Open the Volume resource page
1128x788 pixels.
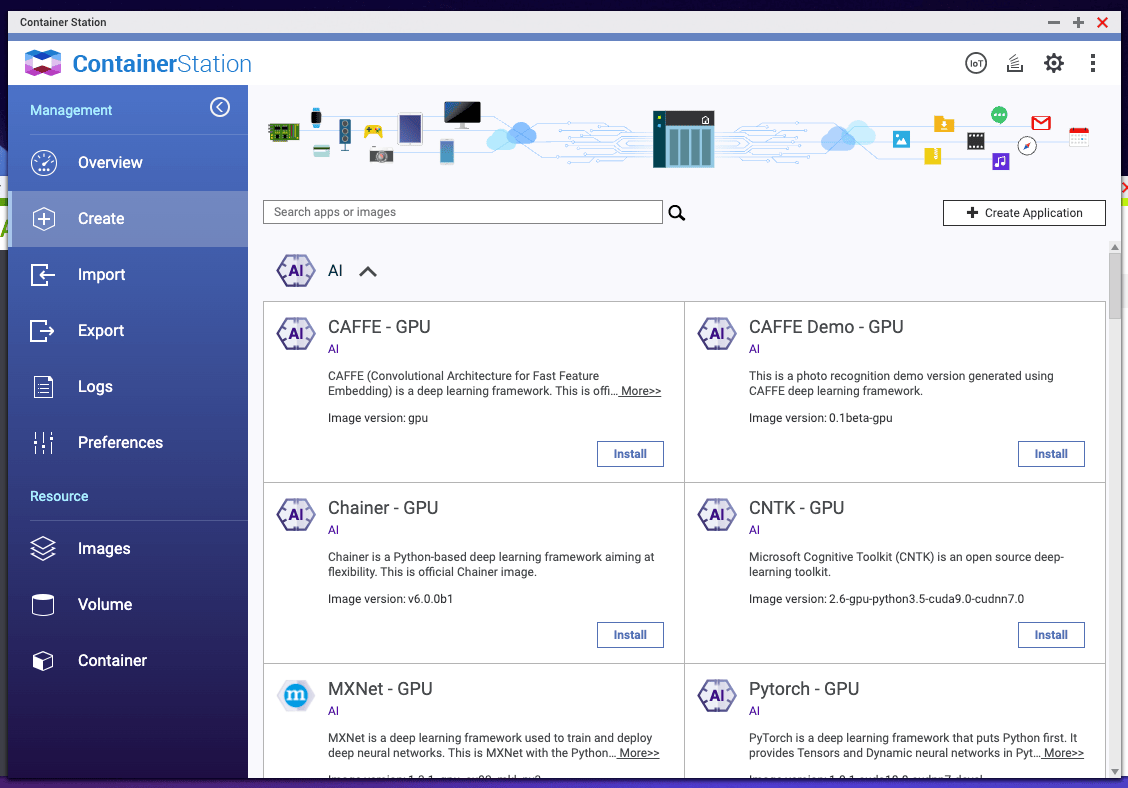128,604
